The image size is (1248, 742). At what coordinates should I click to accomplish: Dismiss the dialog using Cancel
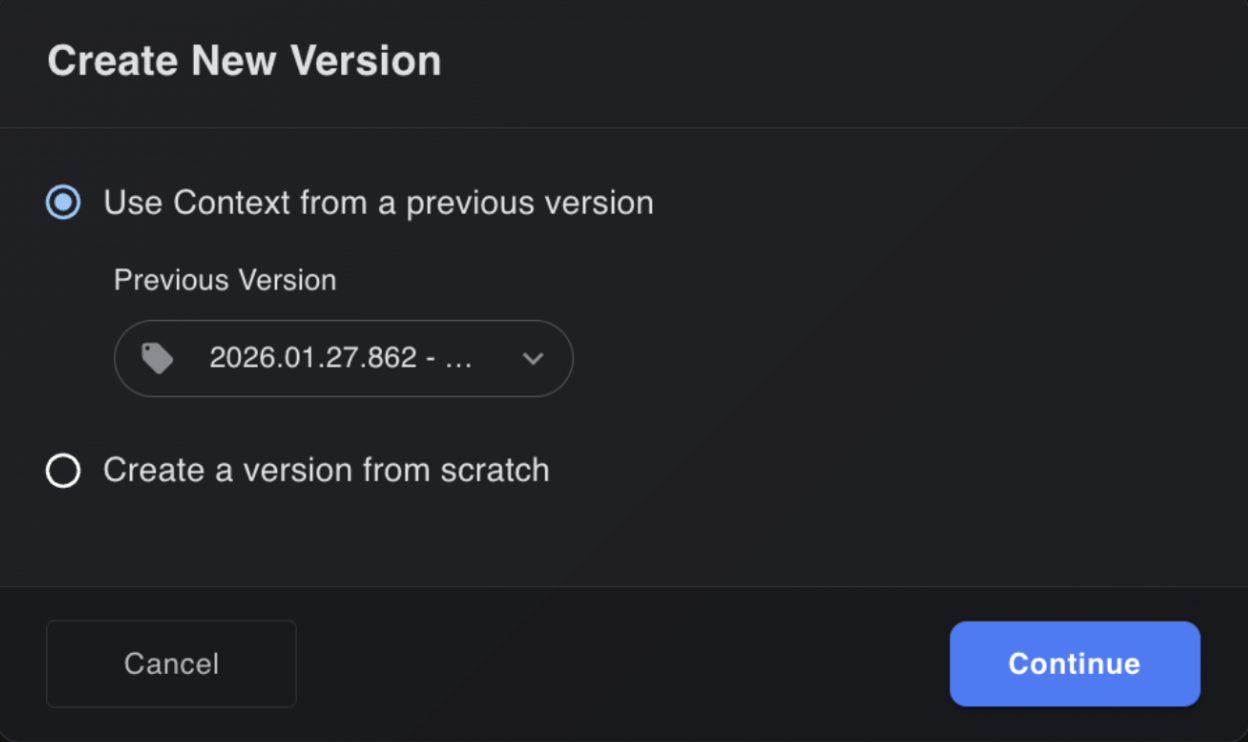click(x=171, y=664)
